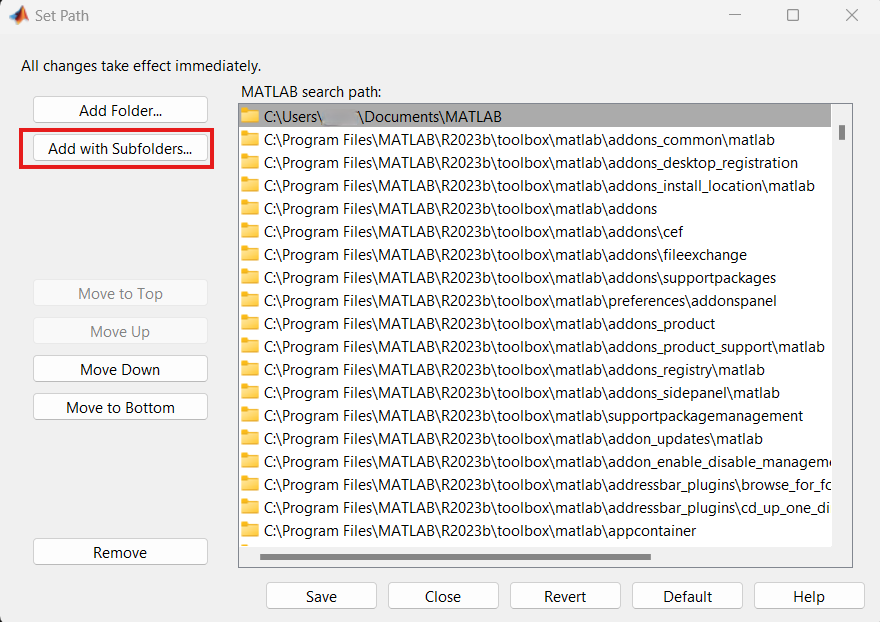
Task: Click the Move Down button
Action: (x=120, y=369)
